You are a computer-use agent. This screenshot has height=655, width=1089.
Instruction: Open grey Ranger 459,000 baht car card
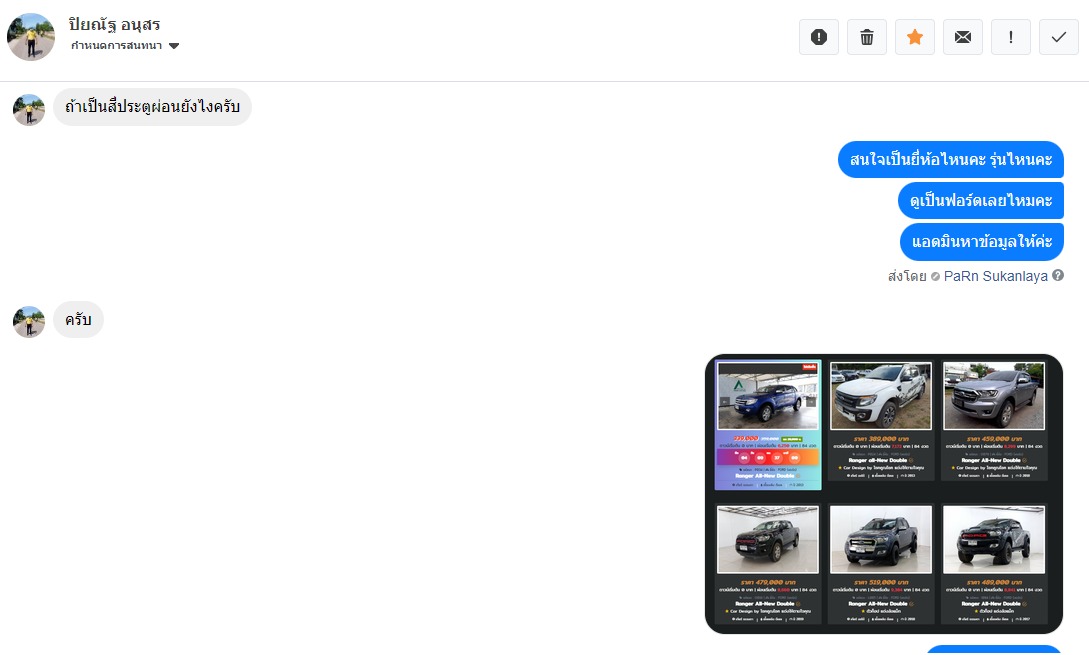click(x=994, y=420)
